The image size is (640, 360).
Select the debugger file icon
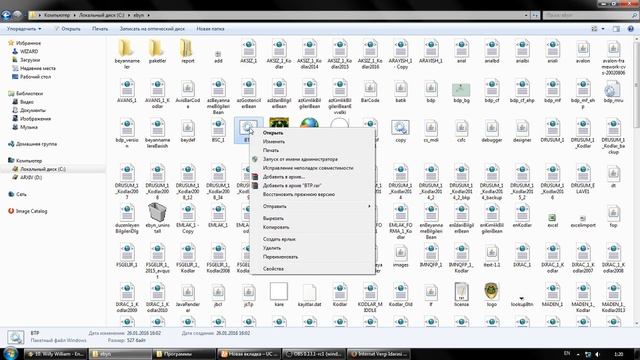[x=491, y=128]
